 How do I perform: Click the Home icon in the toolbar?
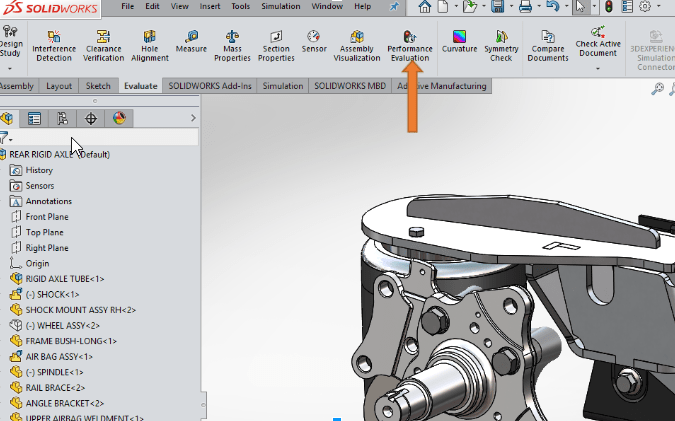[424, 6]
